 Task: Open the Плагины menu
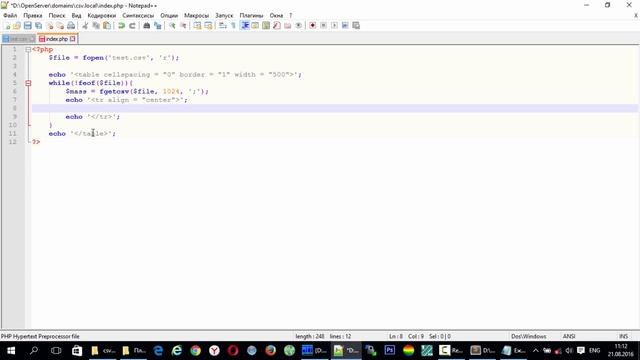(251, 16)
